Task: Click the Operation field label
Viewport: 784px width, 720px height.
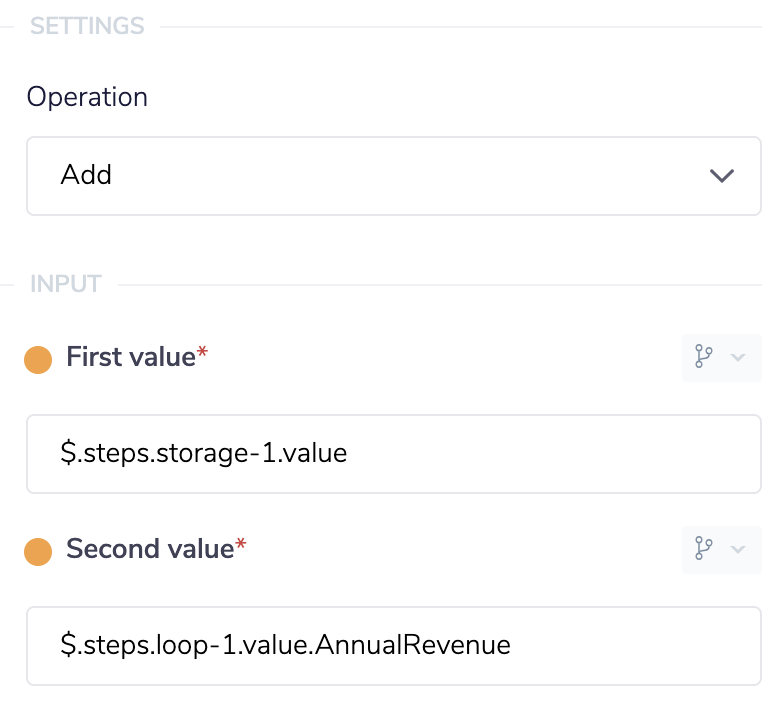Action: coord(87,97)
